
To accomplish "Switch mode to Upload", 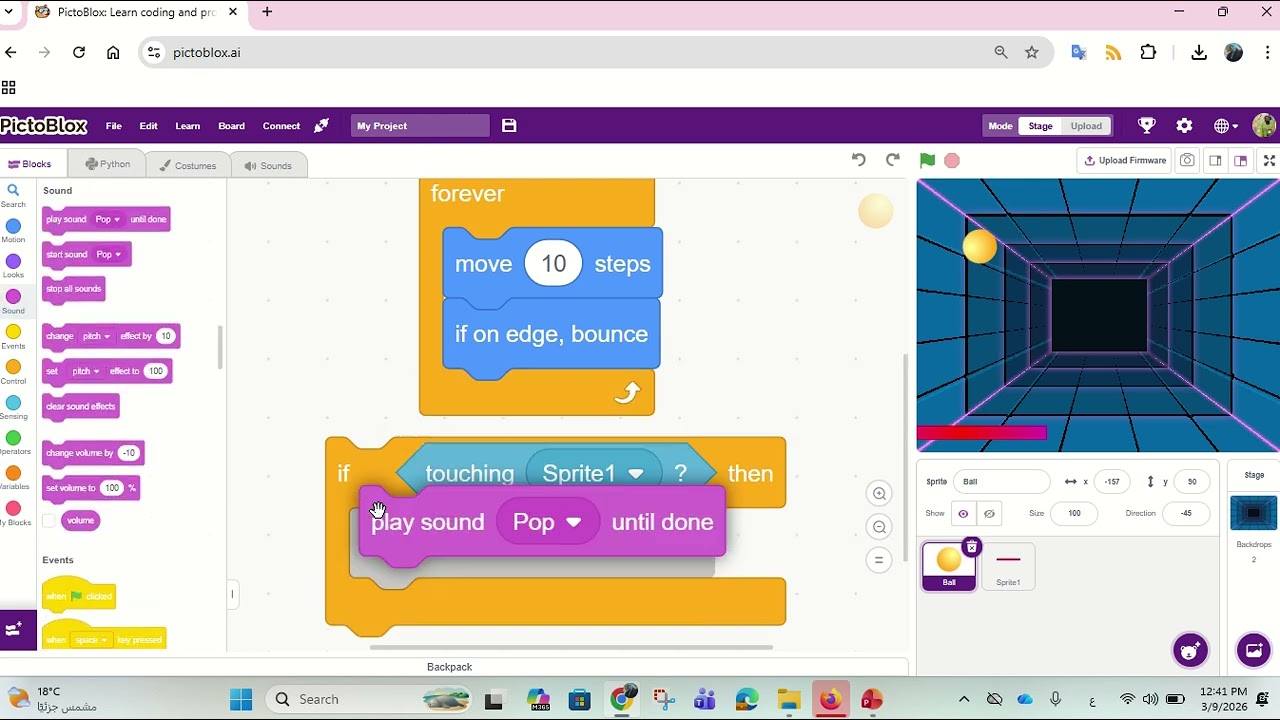I will pyautogui.click(x=1086, y=126).
